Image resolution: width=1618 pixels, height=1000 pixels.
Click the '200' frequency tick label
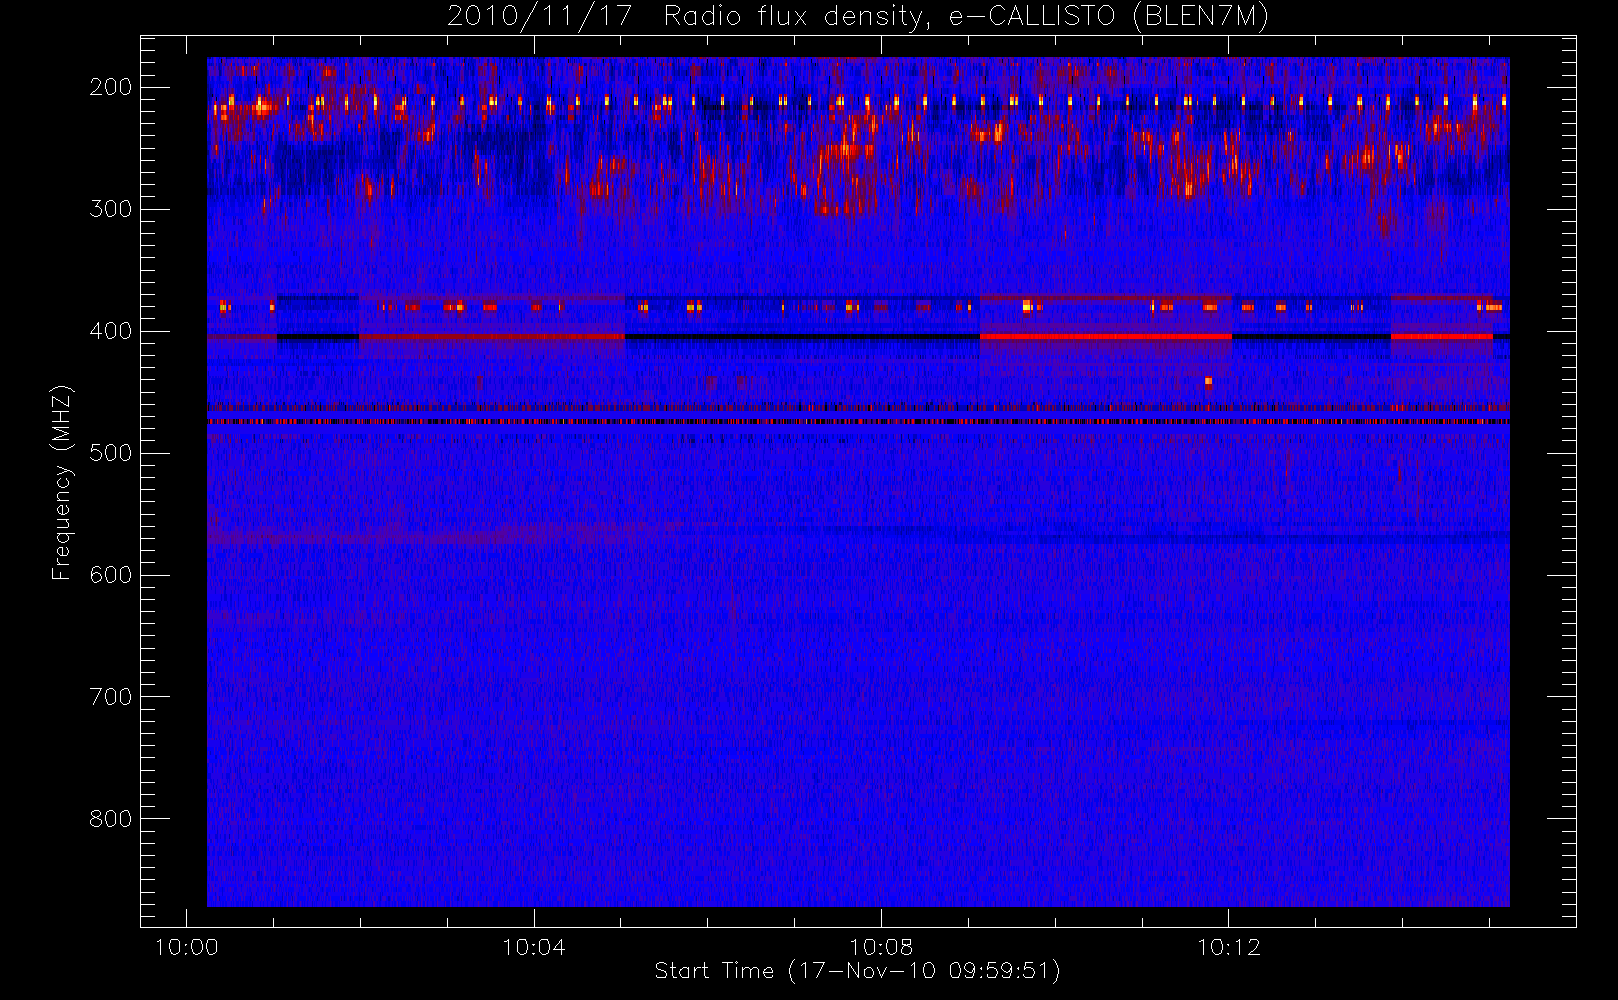pyautogui.click(x=111, y=87)
